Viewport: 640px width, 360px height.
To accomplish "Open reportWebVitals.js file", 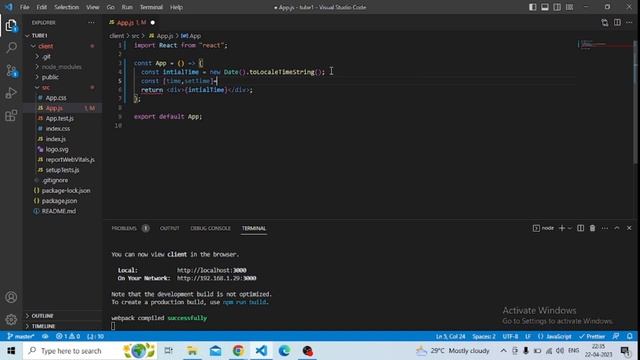I will (70, 160).
